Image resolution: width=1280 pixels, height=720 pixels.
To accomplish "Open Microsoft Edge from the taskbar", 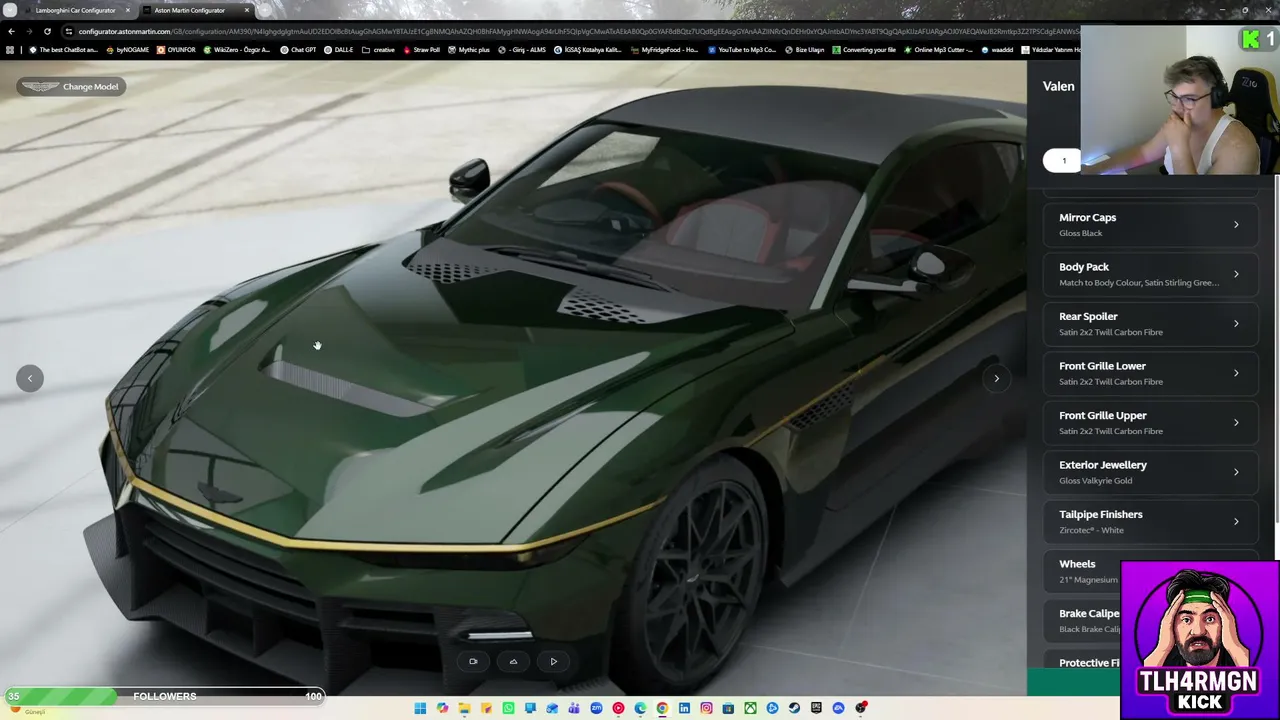I will point(640,708).
